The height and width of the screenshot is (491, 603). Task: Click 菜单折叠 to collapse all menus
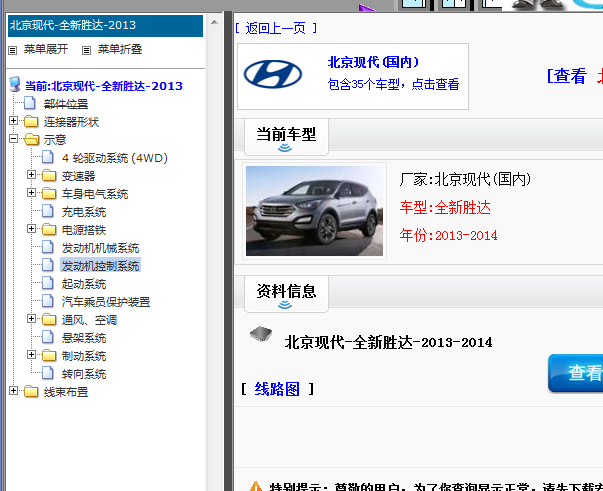[x=120, y=49]
